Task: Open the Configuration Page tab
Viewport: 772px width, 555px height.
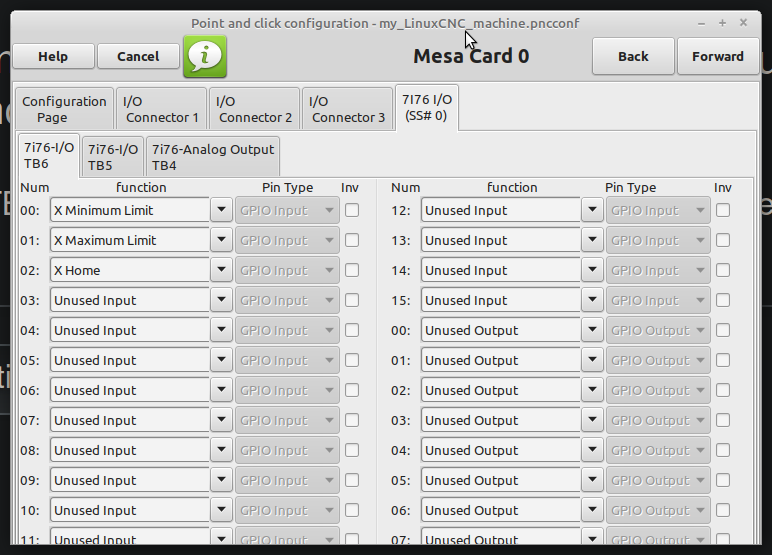Action: point(64,109)
